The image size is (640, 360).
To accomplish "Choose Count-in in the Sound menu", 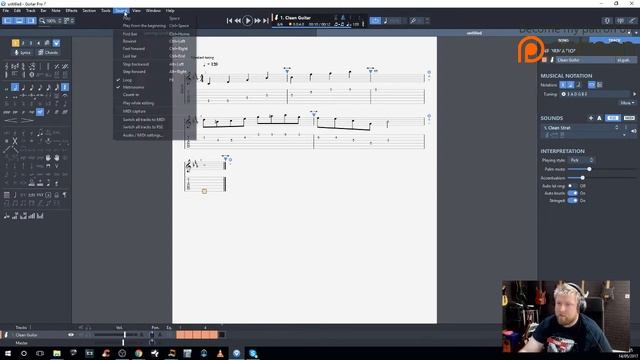I will [155, 95].
